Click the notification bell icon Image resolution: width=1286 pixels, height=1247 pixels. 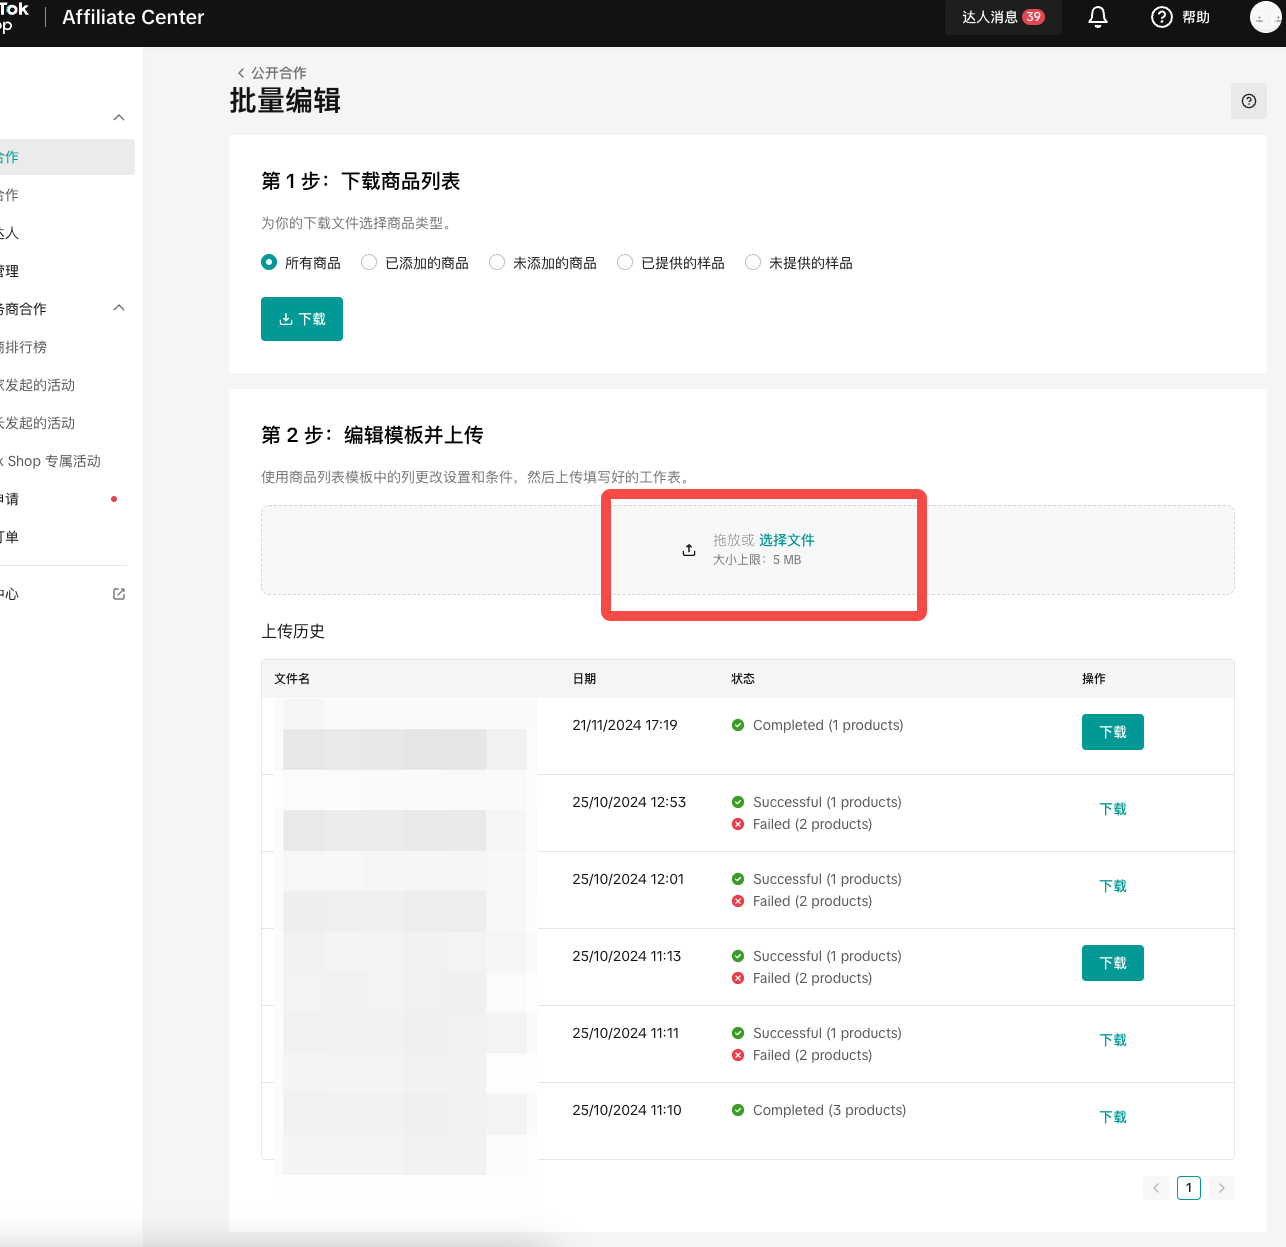click(x=1098, y=17)
